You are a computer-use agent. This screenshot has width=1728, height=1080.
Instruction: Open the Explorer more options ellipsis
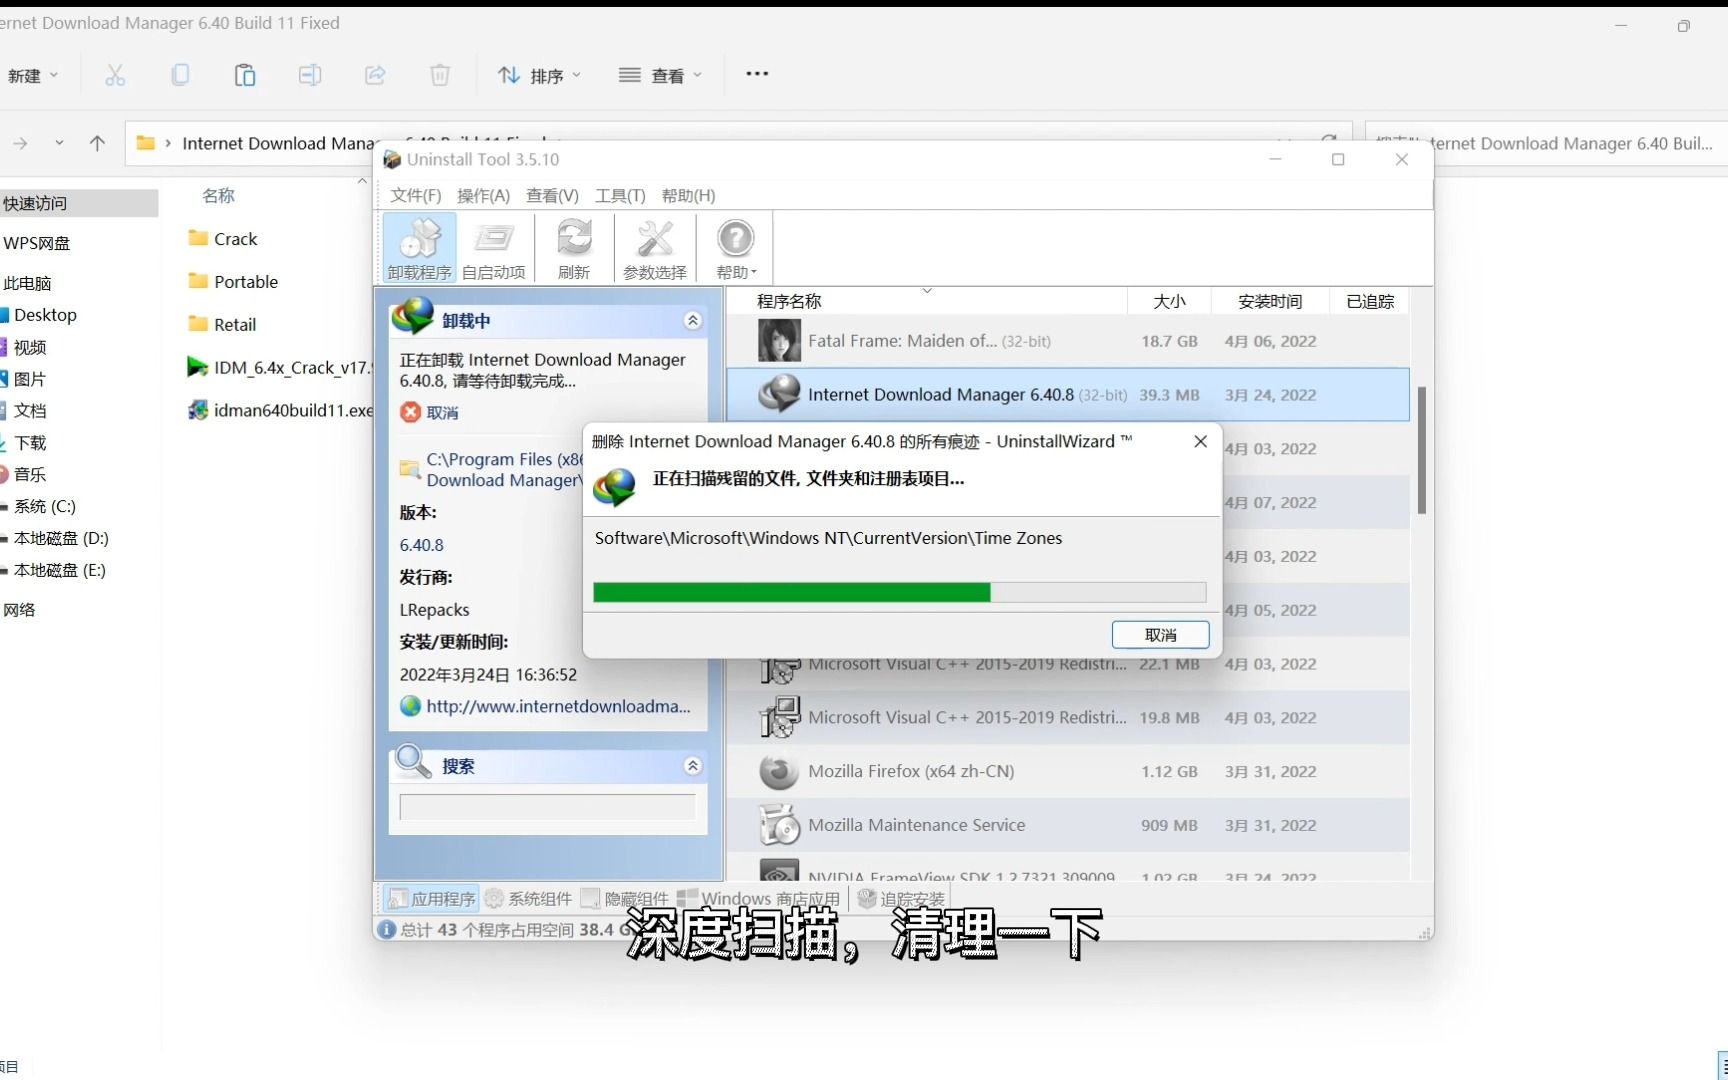pyautogui.click(x=757, y=73)
